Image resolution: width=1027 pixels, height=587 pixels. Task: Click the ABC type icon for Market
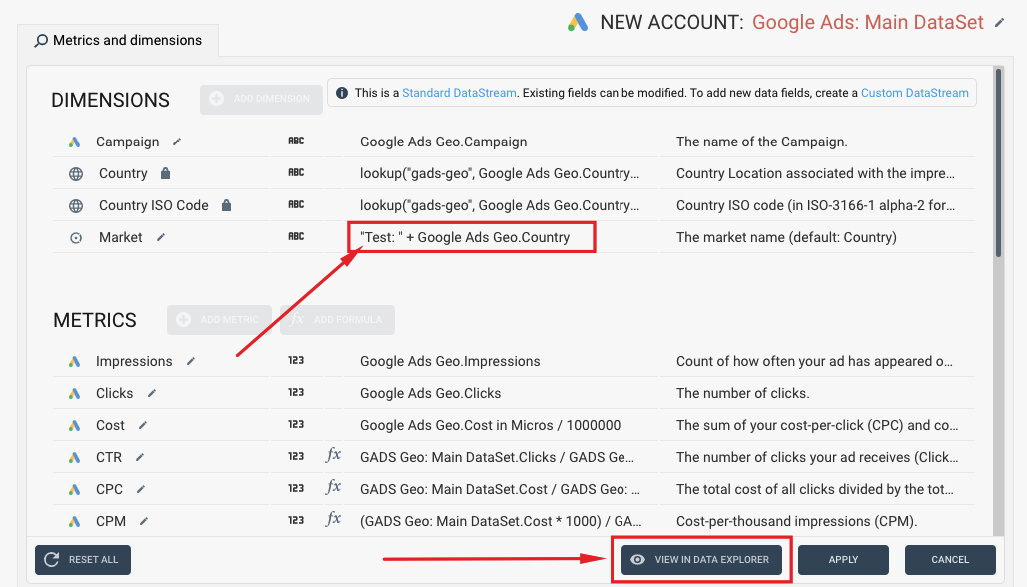(x=296, y=237)
